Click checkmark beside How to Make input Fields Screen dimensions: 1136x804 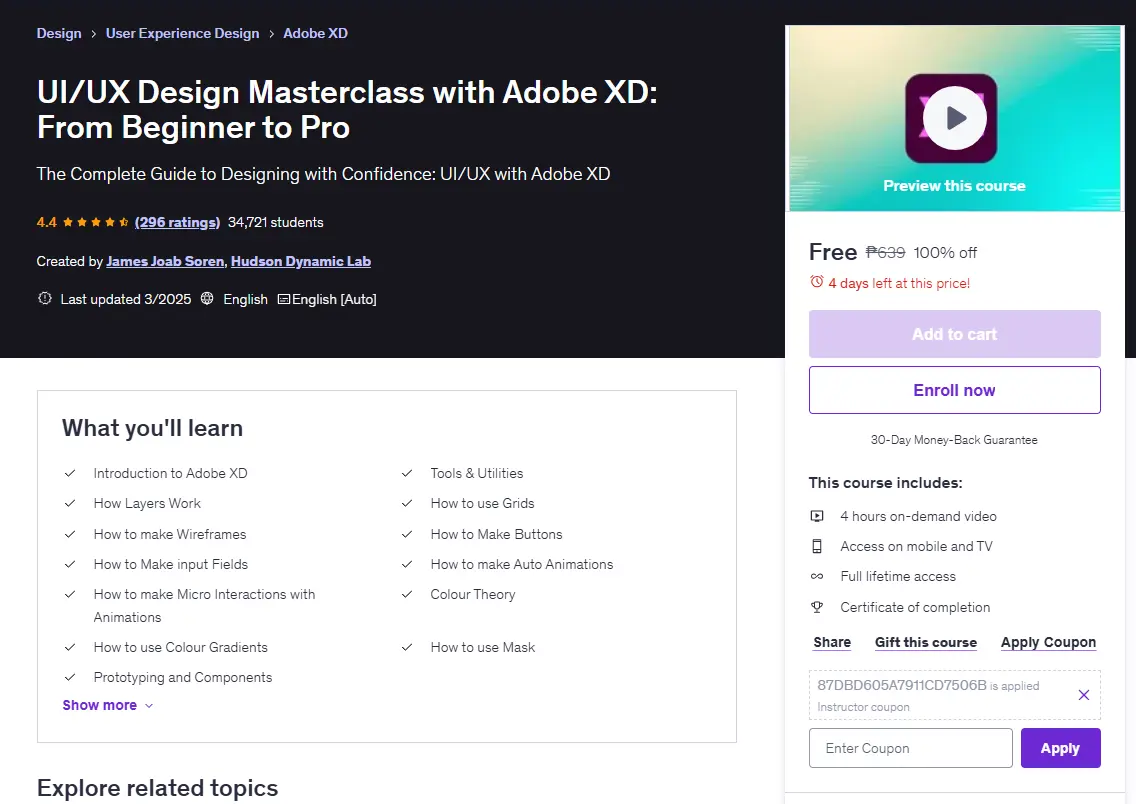tap(70, 564)
